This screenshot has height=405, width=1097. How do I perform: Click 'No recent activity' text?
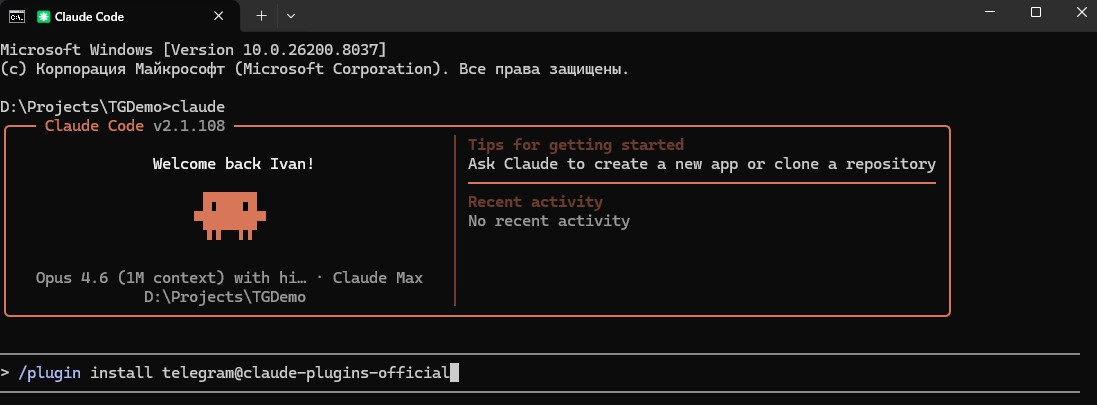(x=548, y=221)
